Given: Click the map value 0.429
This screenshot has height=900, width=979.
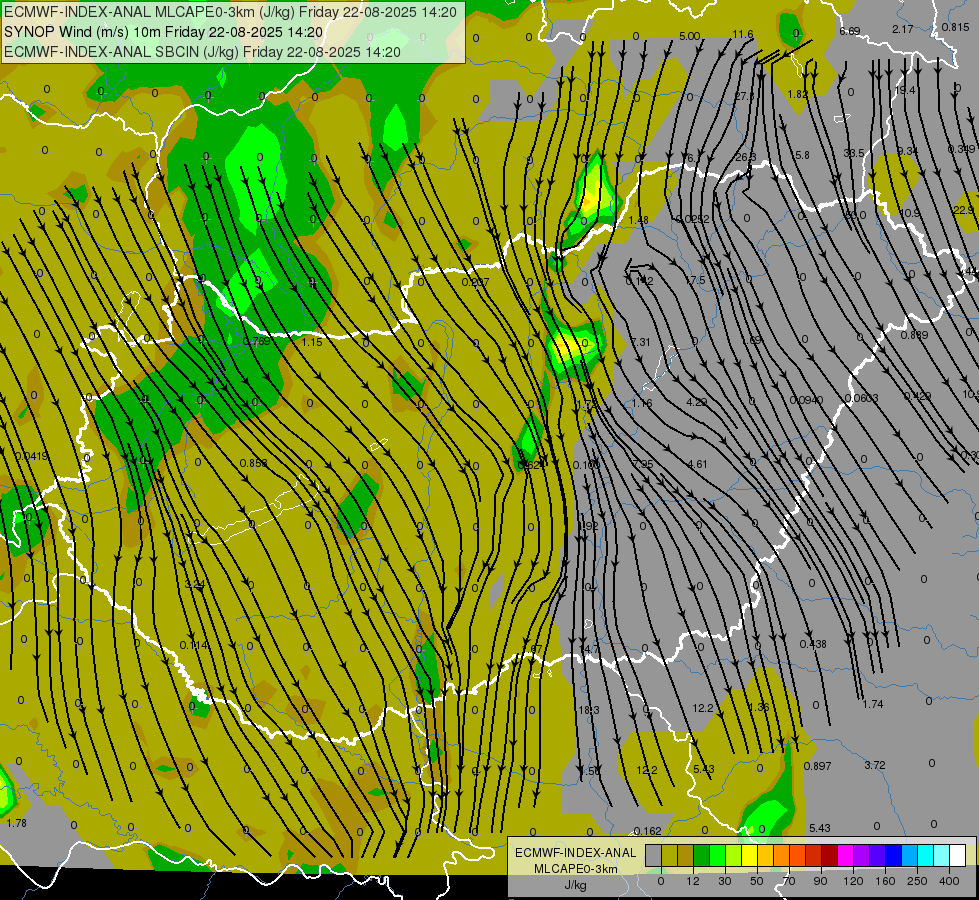Looking at the screenshot, I should click(x=917, y=396).
